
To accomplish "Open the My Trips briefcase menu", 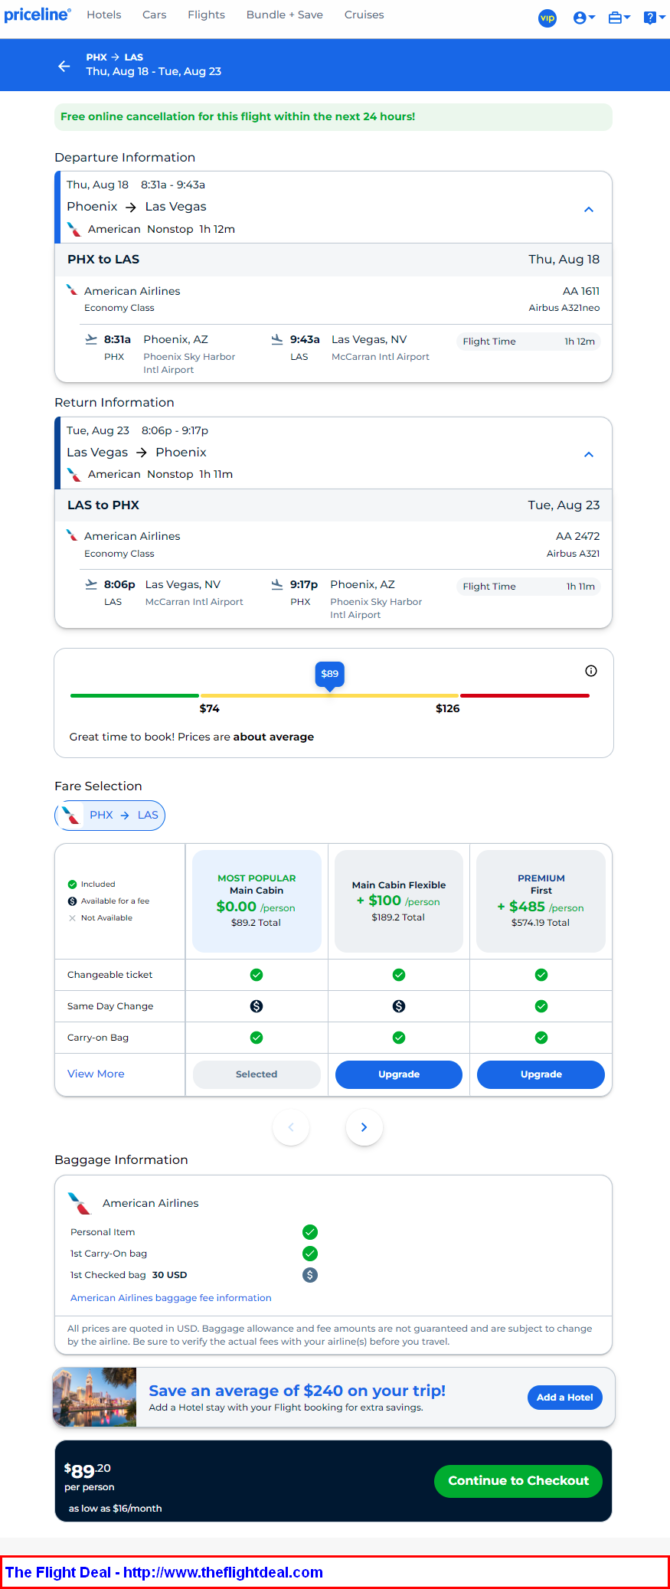I will (x=619, y=18).
